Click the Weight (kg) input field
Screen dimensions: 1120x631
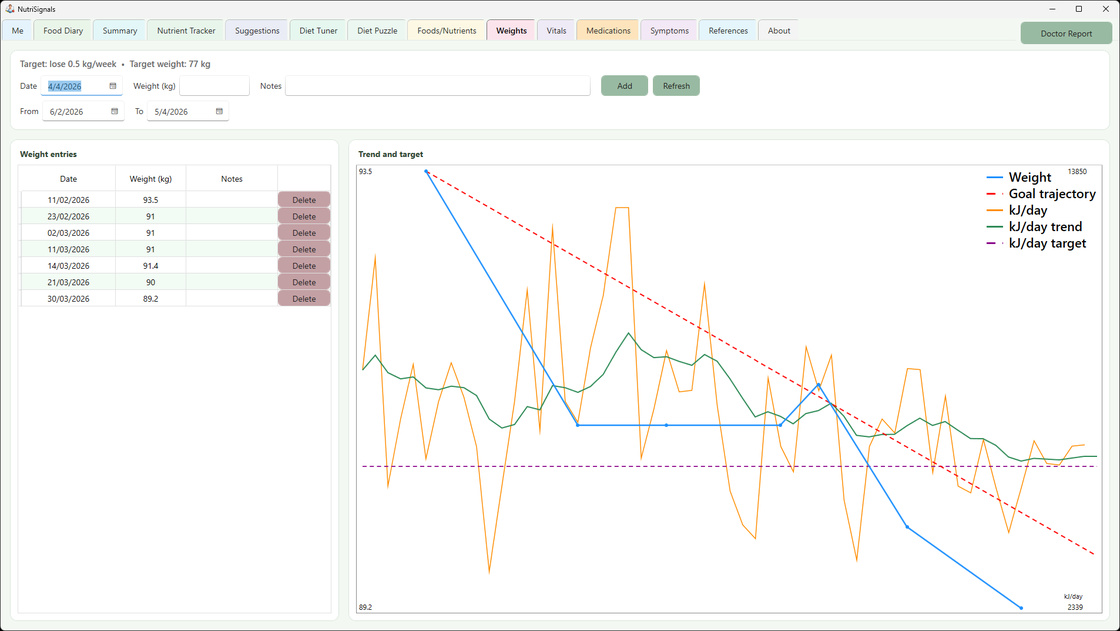[216, 86]
